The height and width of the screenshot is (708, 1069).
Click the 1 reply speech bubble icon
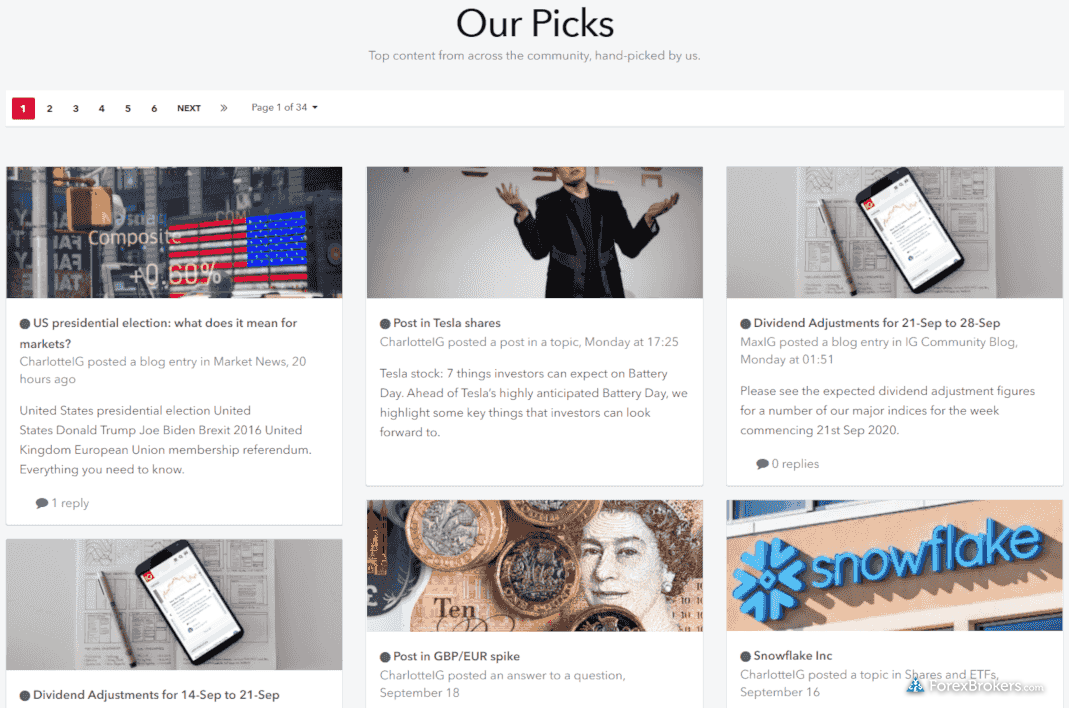point(42,503)
